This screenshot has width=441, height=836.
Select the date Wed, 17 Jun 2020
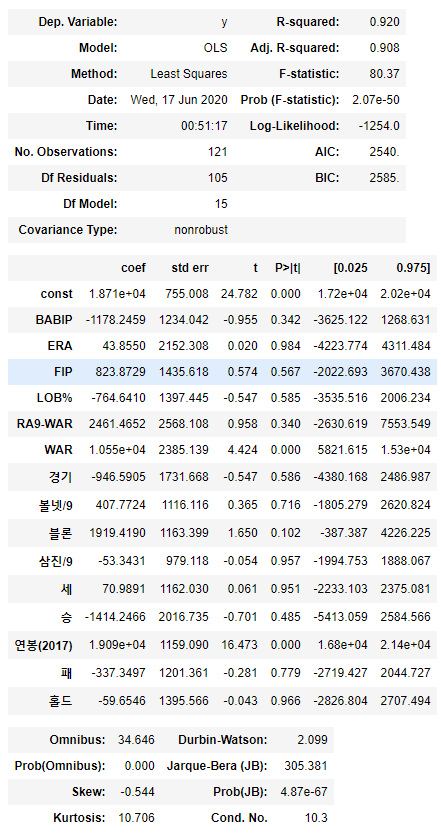point(179,100)
